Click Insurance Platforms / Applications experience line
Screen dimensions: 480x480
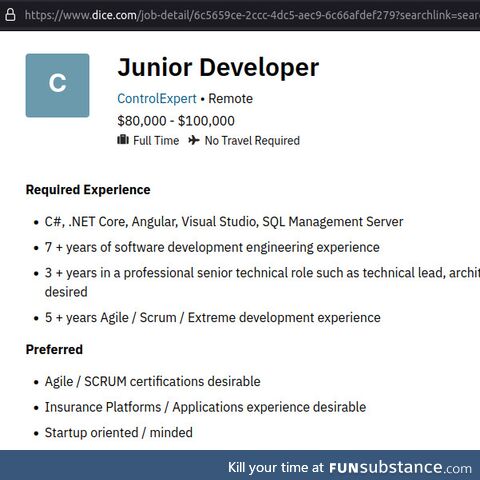coord(205,407)
